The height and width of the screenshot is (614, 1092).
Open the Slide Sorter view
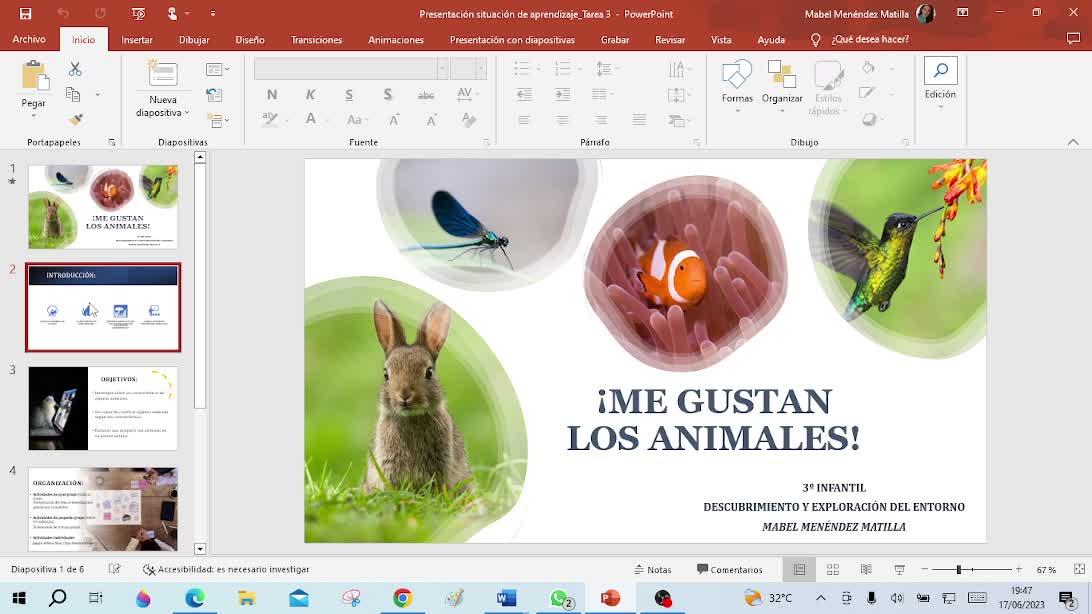click(832, 570)
